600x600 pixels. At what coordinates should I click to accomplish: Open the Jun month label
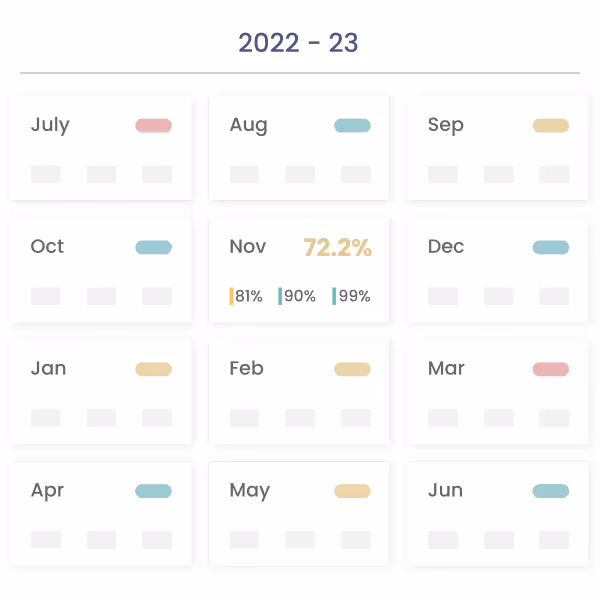coord(445,491)
